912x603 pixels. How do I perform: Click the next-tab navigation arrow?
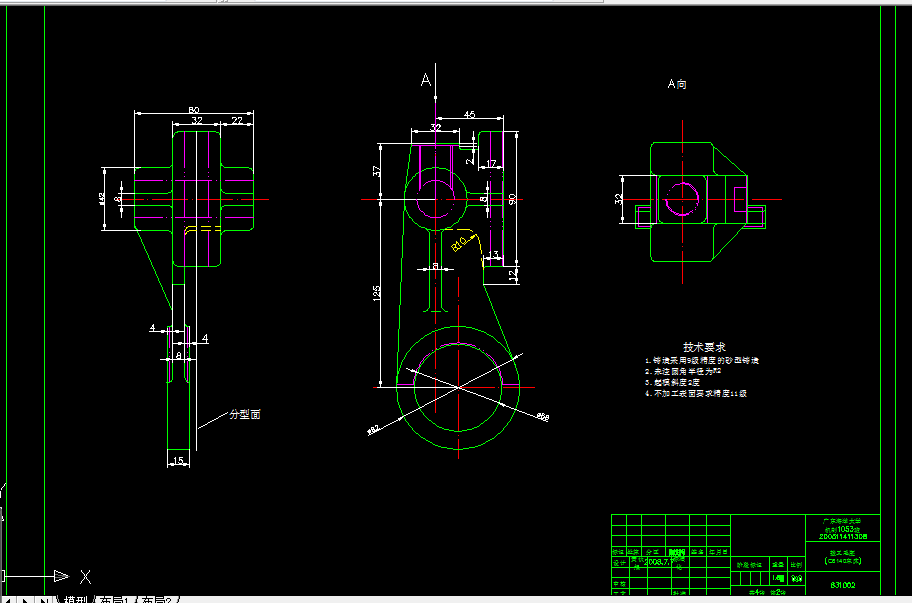tap(26, 600)
